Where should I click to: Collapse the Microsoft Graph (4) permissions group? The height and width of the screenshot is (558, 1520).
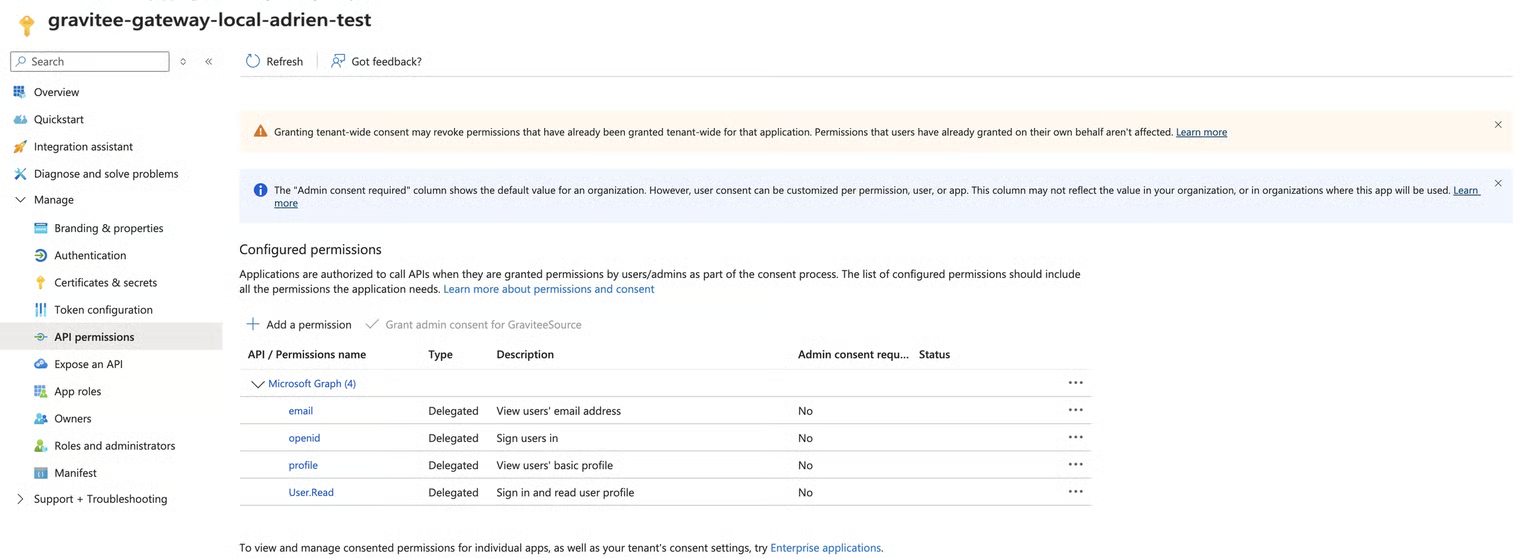tap(257, 384)
